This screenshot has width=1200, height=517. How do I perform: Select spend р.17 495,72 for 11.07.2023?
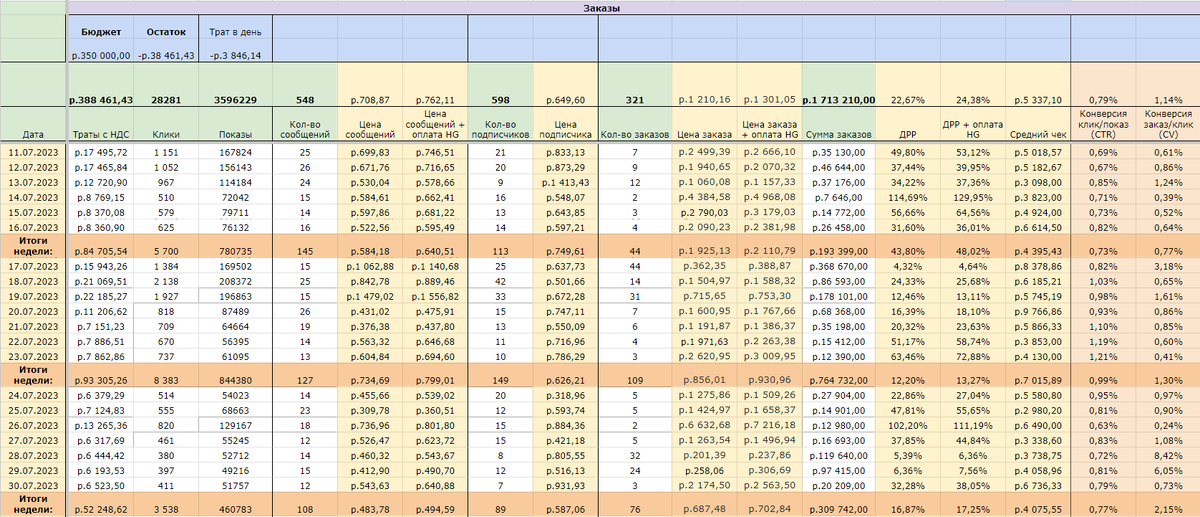tap(99, 151)
